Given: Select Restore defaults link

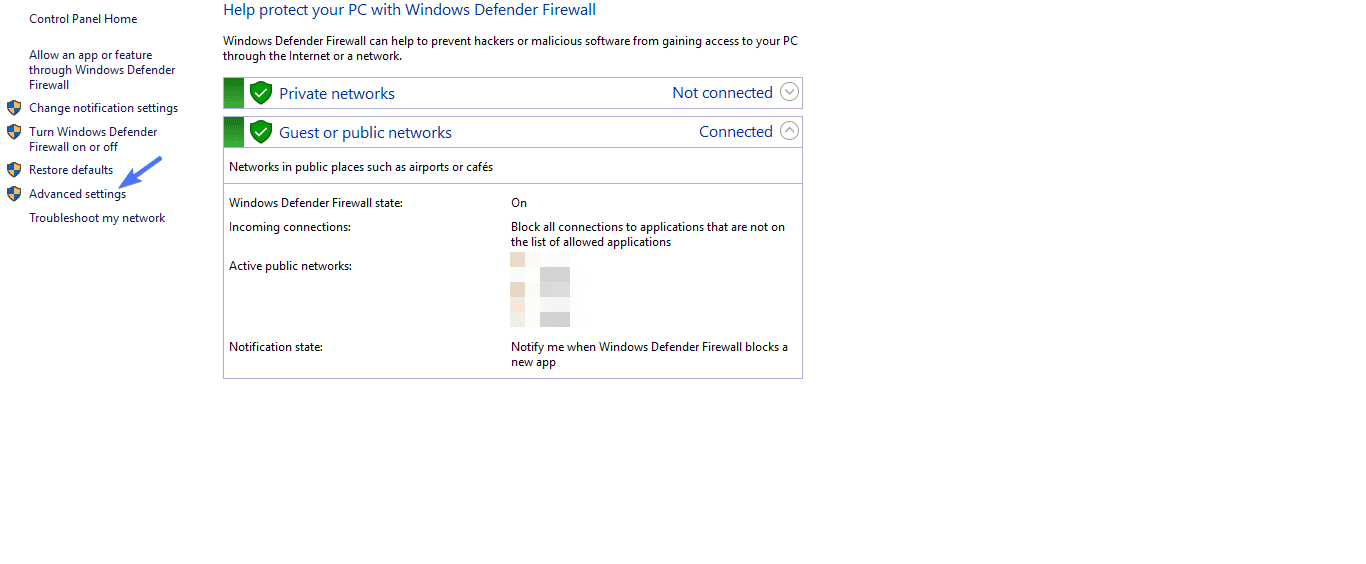Looking at the screenshot, I should 71,170.
